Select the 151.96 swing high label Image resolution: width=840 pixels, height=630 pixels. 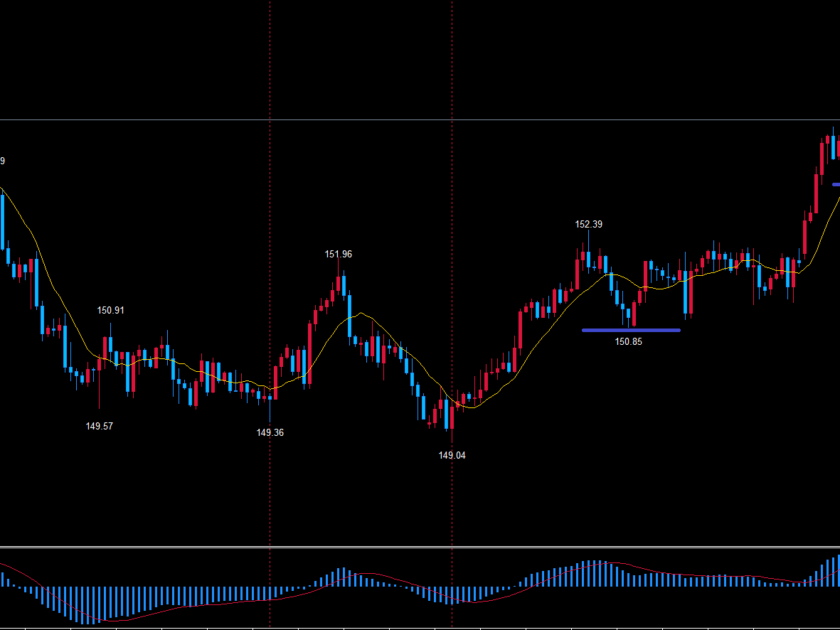338,254
